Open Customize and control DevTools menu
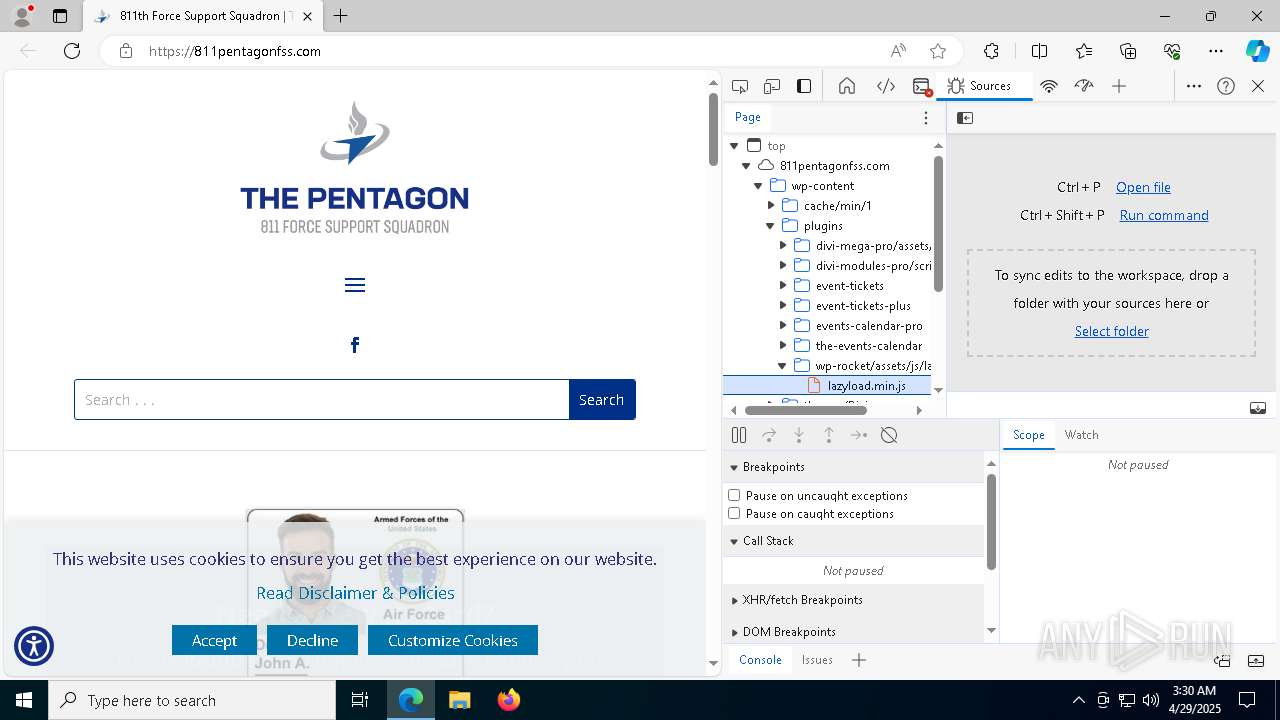Viewport: 1280px width, 720px height. (x=1194, y=86)
